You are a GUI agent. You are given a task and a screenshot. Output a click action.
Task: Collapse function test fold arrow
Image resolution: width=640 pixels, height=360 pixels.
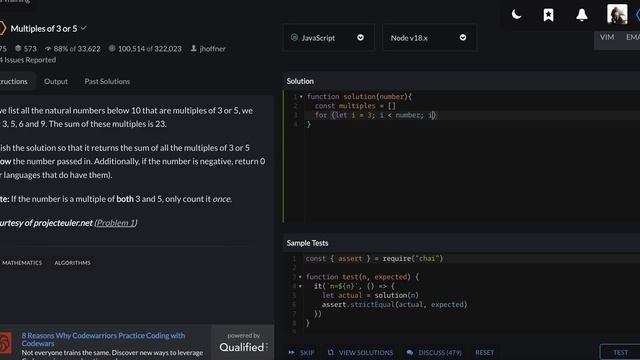point(300,277)
